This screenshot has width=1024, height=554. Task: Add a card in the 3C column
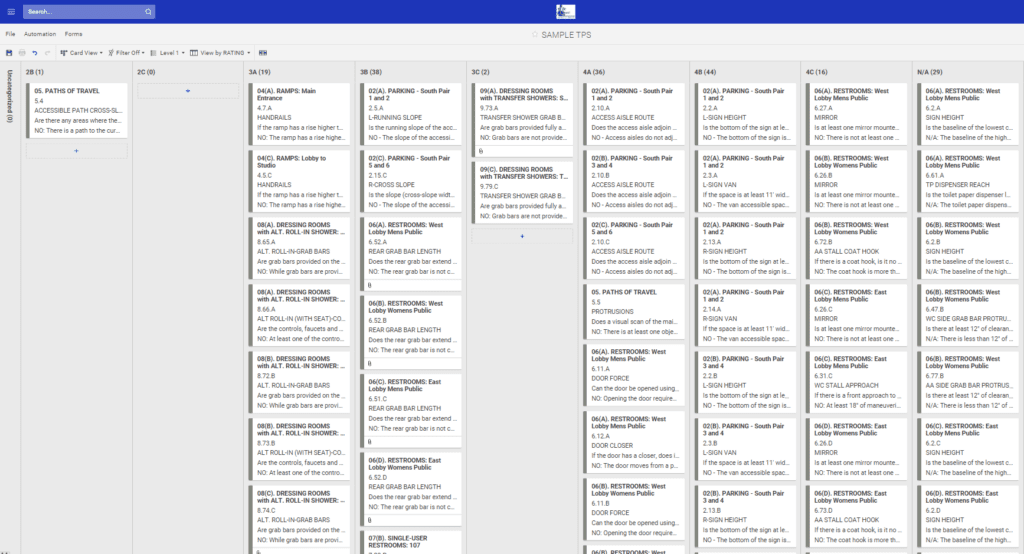pyautogui.click(x=522, y=236)
